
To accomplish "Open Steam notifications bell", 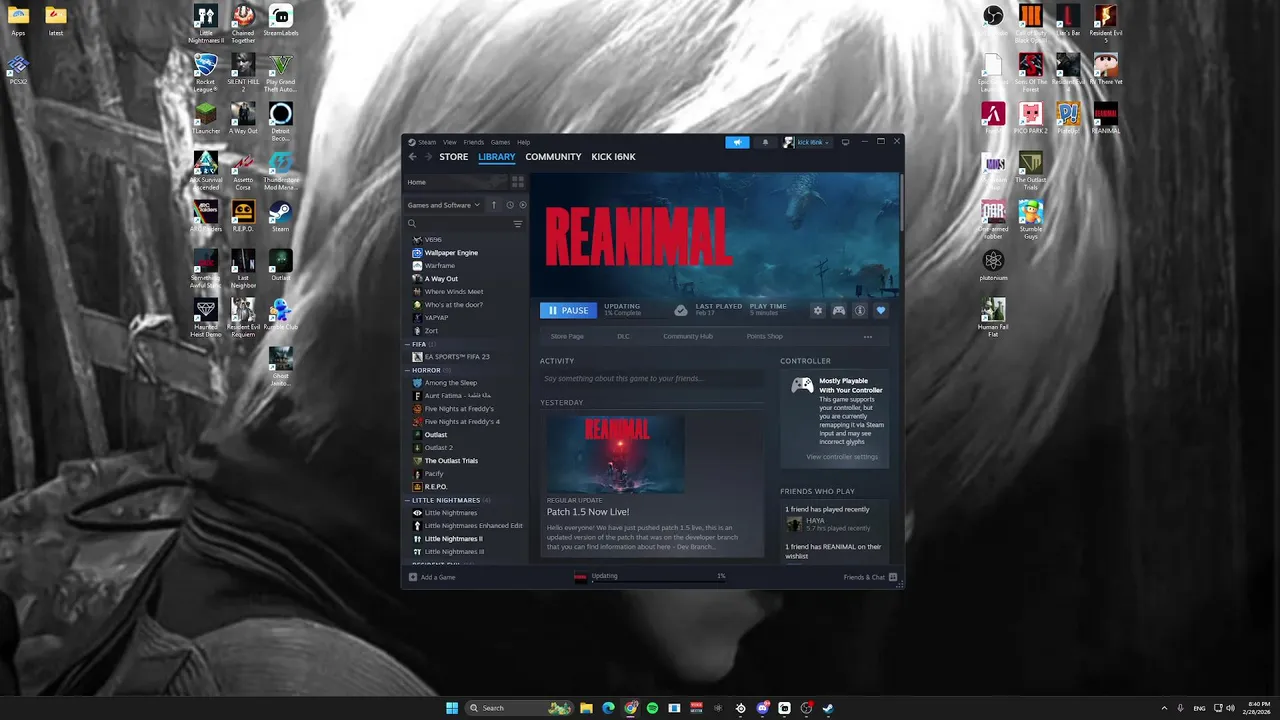I will tap(765, 142).
